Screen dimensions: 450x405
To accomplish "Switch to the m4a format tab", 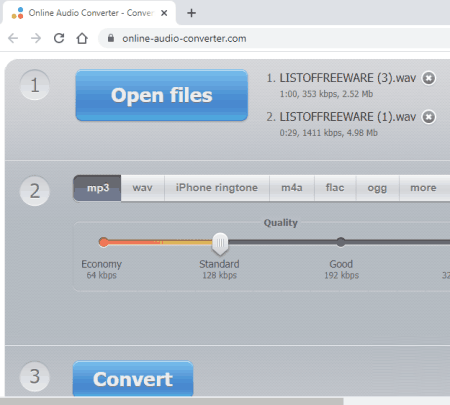I will 292,188.
